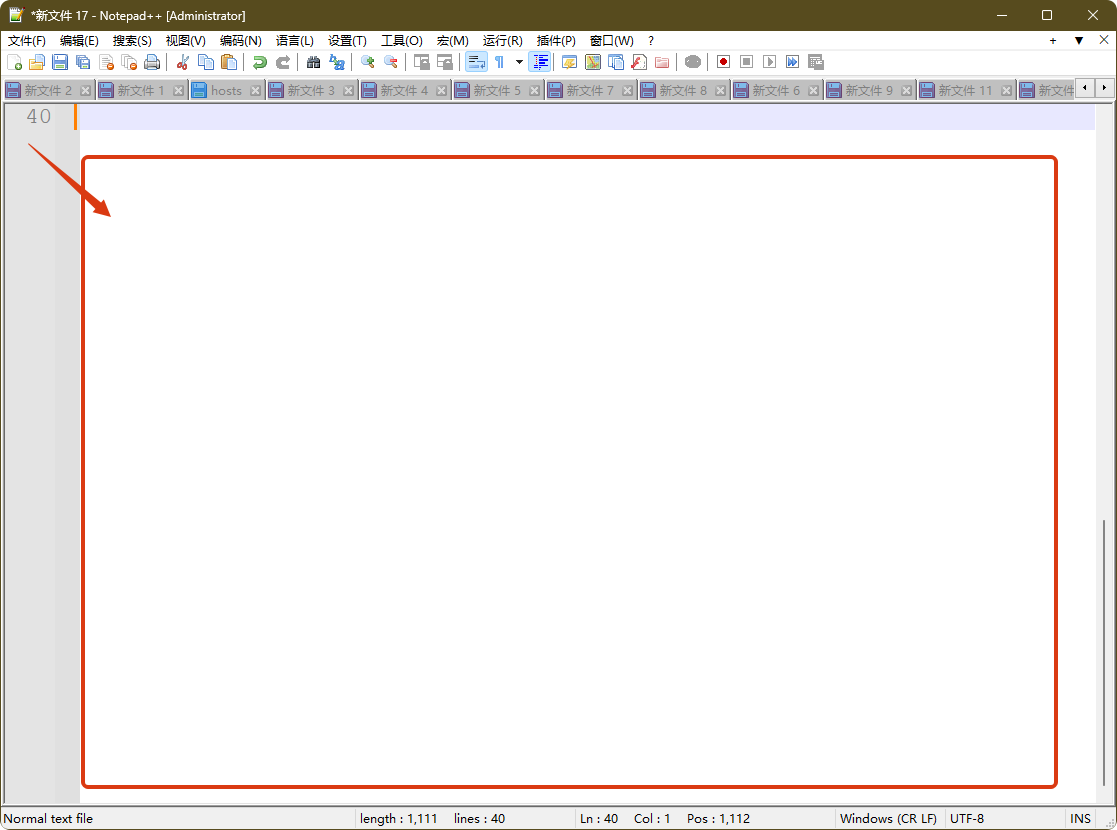Click the Undo green arrow icon
1117x830 pixels.
[x=259, y=62]
